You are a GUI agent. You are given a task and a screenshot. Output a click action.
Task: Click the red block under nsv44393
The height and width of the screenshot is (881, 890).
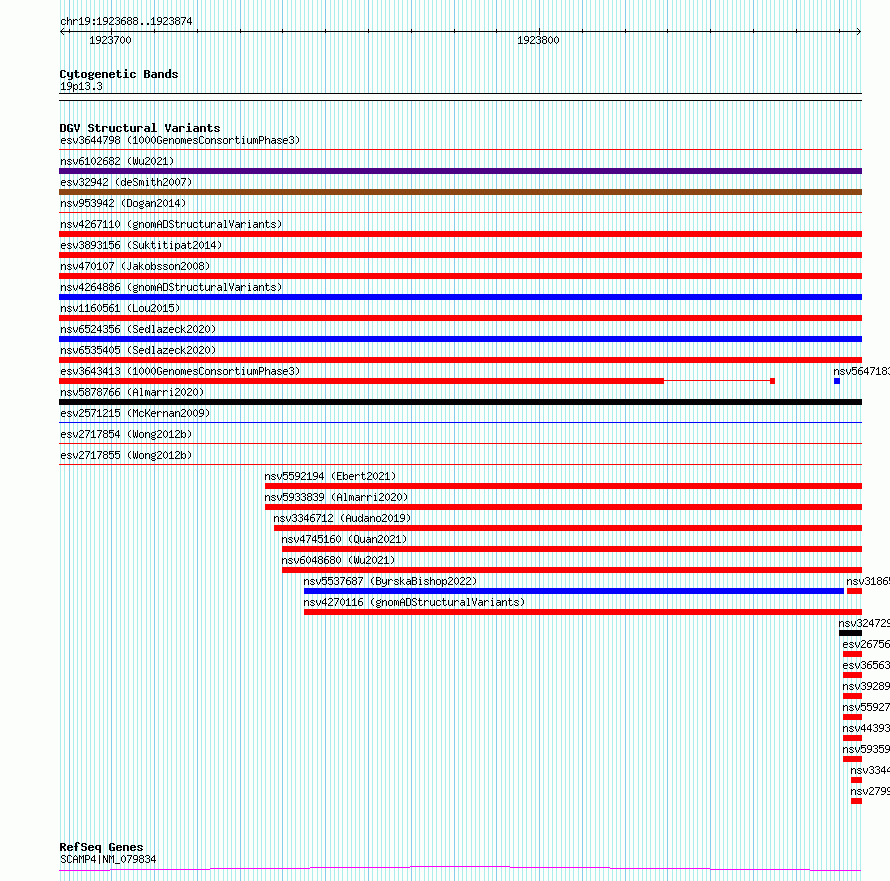pos(853,738)
